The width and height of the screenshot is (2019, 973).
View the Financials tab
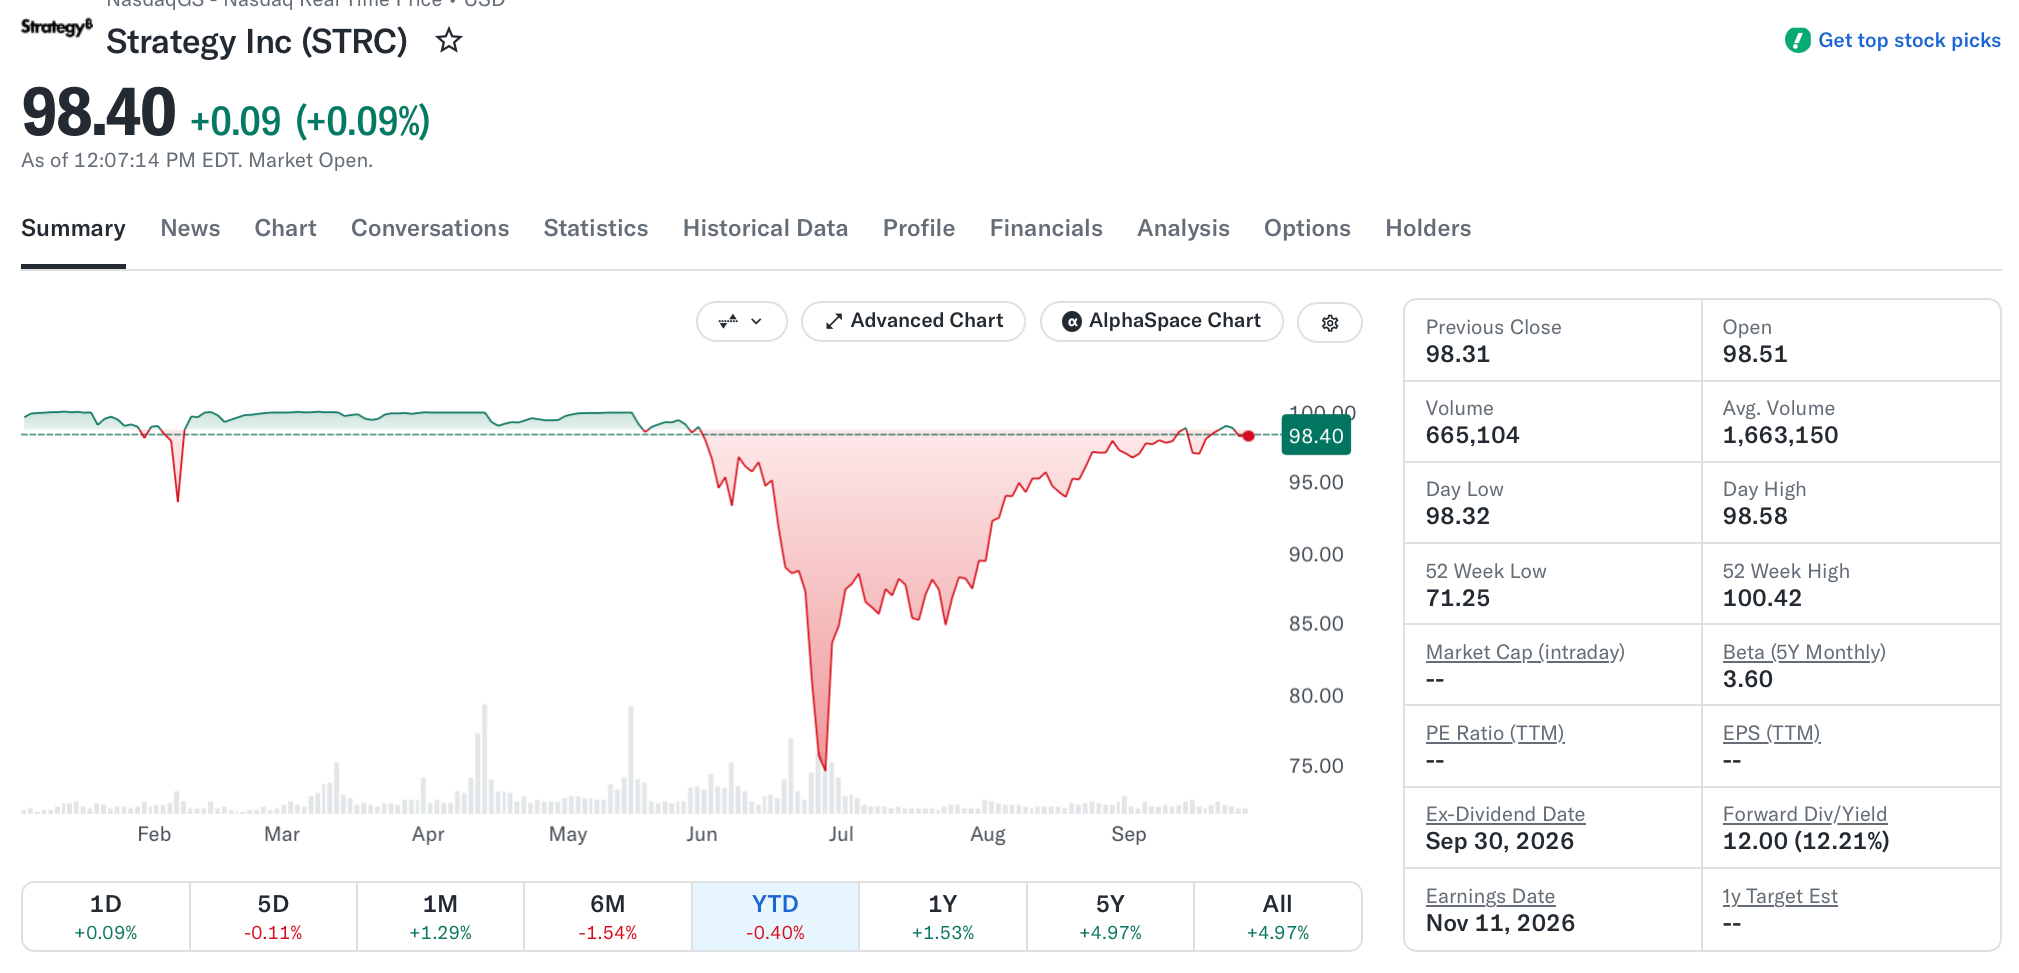[x=1046, y=228]
